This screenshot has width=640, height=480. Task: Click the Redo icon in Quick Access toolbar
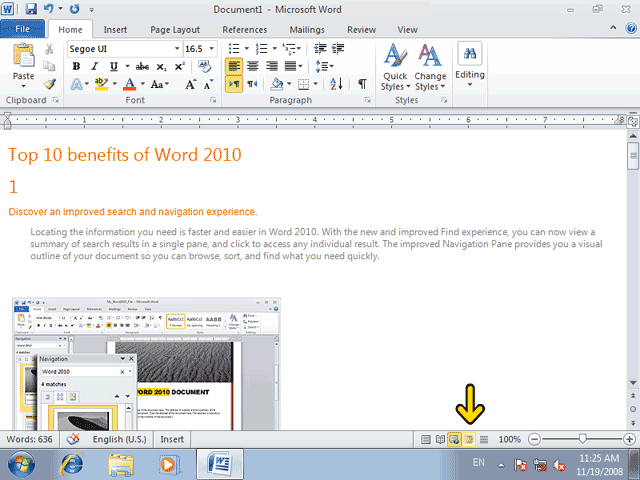(x=74, y=9)
